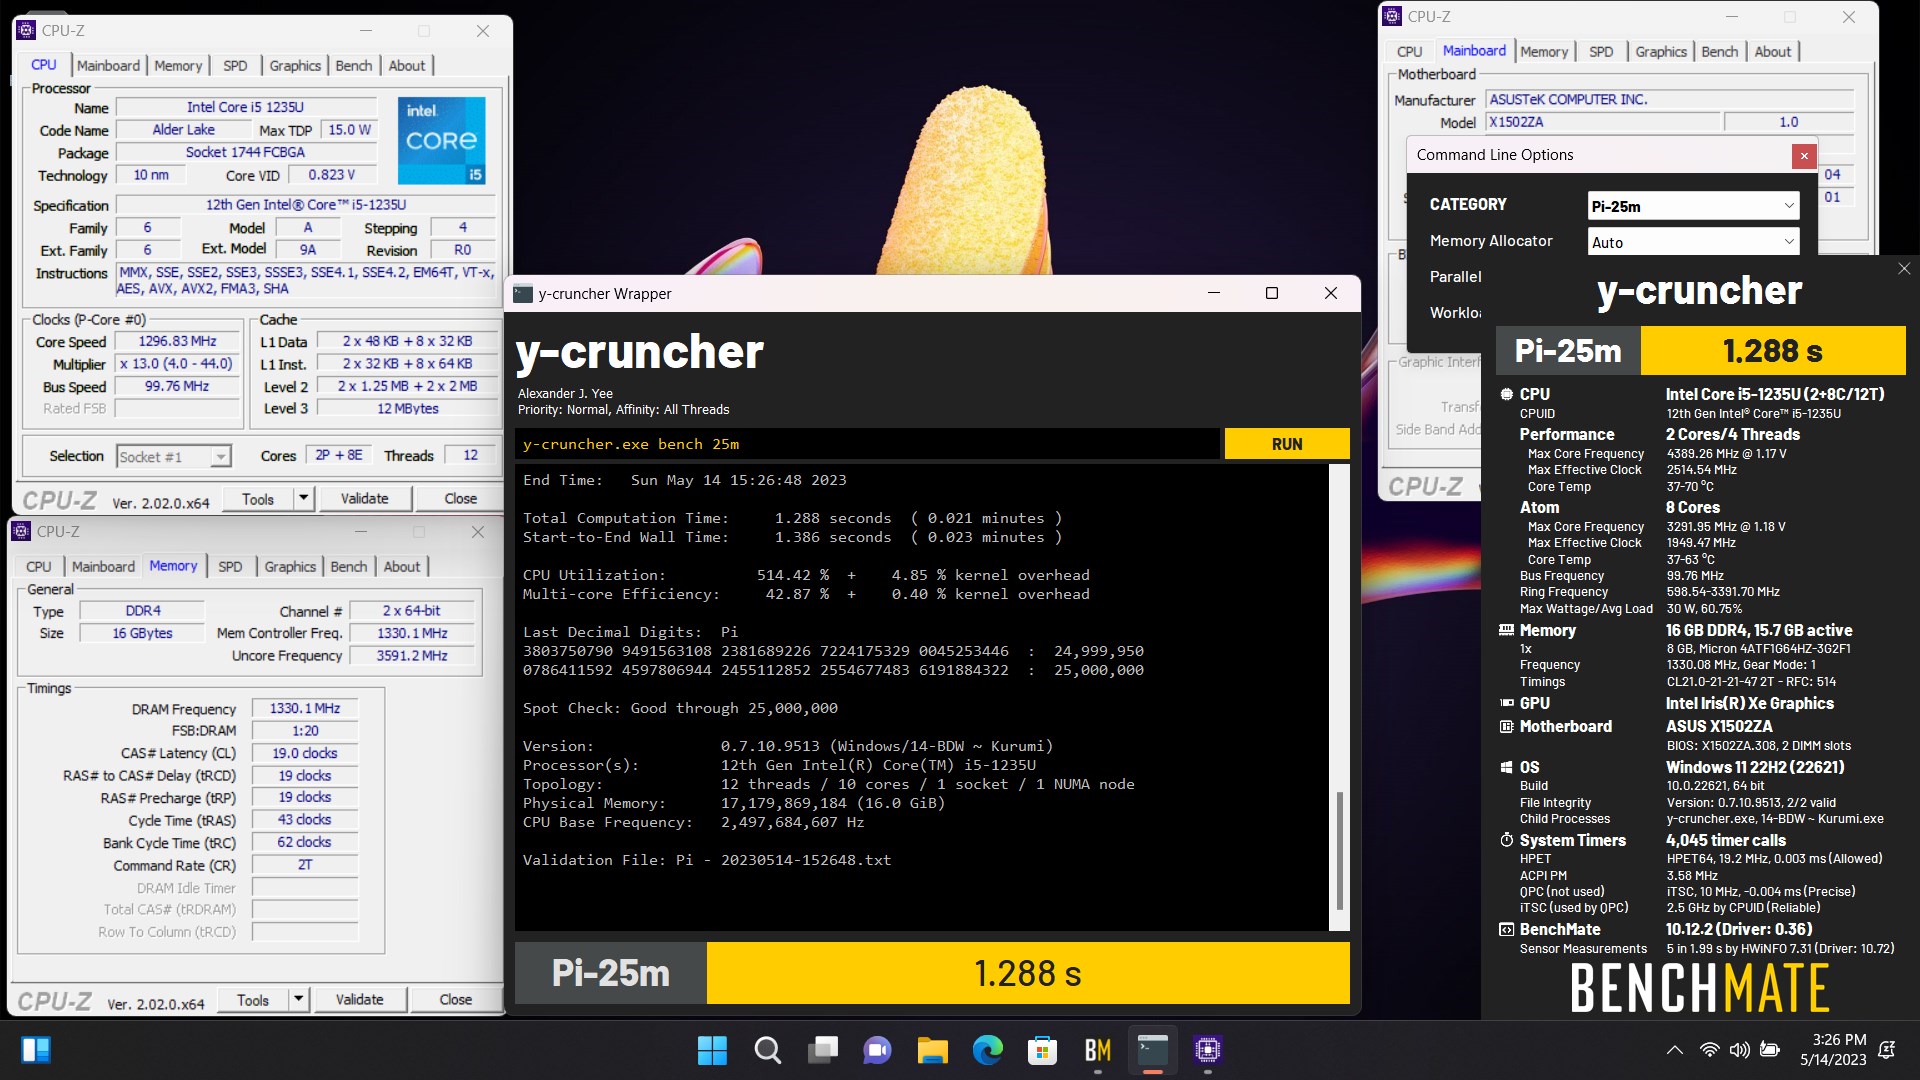Click Uncore Frequency 3591.2 MHz value
Screen dimensions: 1920x1080
pos(412,656)
